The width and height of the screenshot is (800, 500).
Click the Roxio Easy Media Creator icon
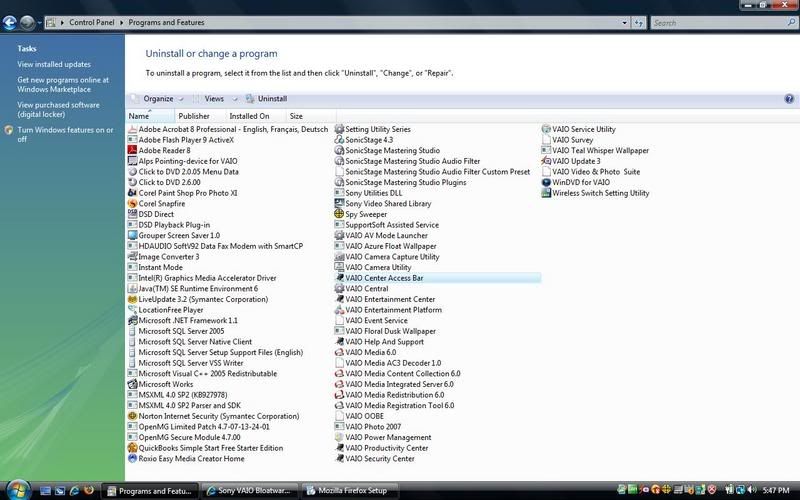(x=132, y=459)
